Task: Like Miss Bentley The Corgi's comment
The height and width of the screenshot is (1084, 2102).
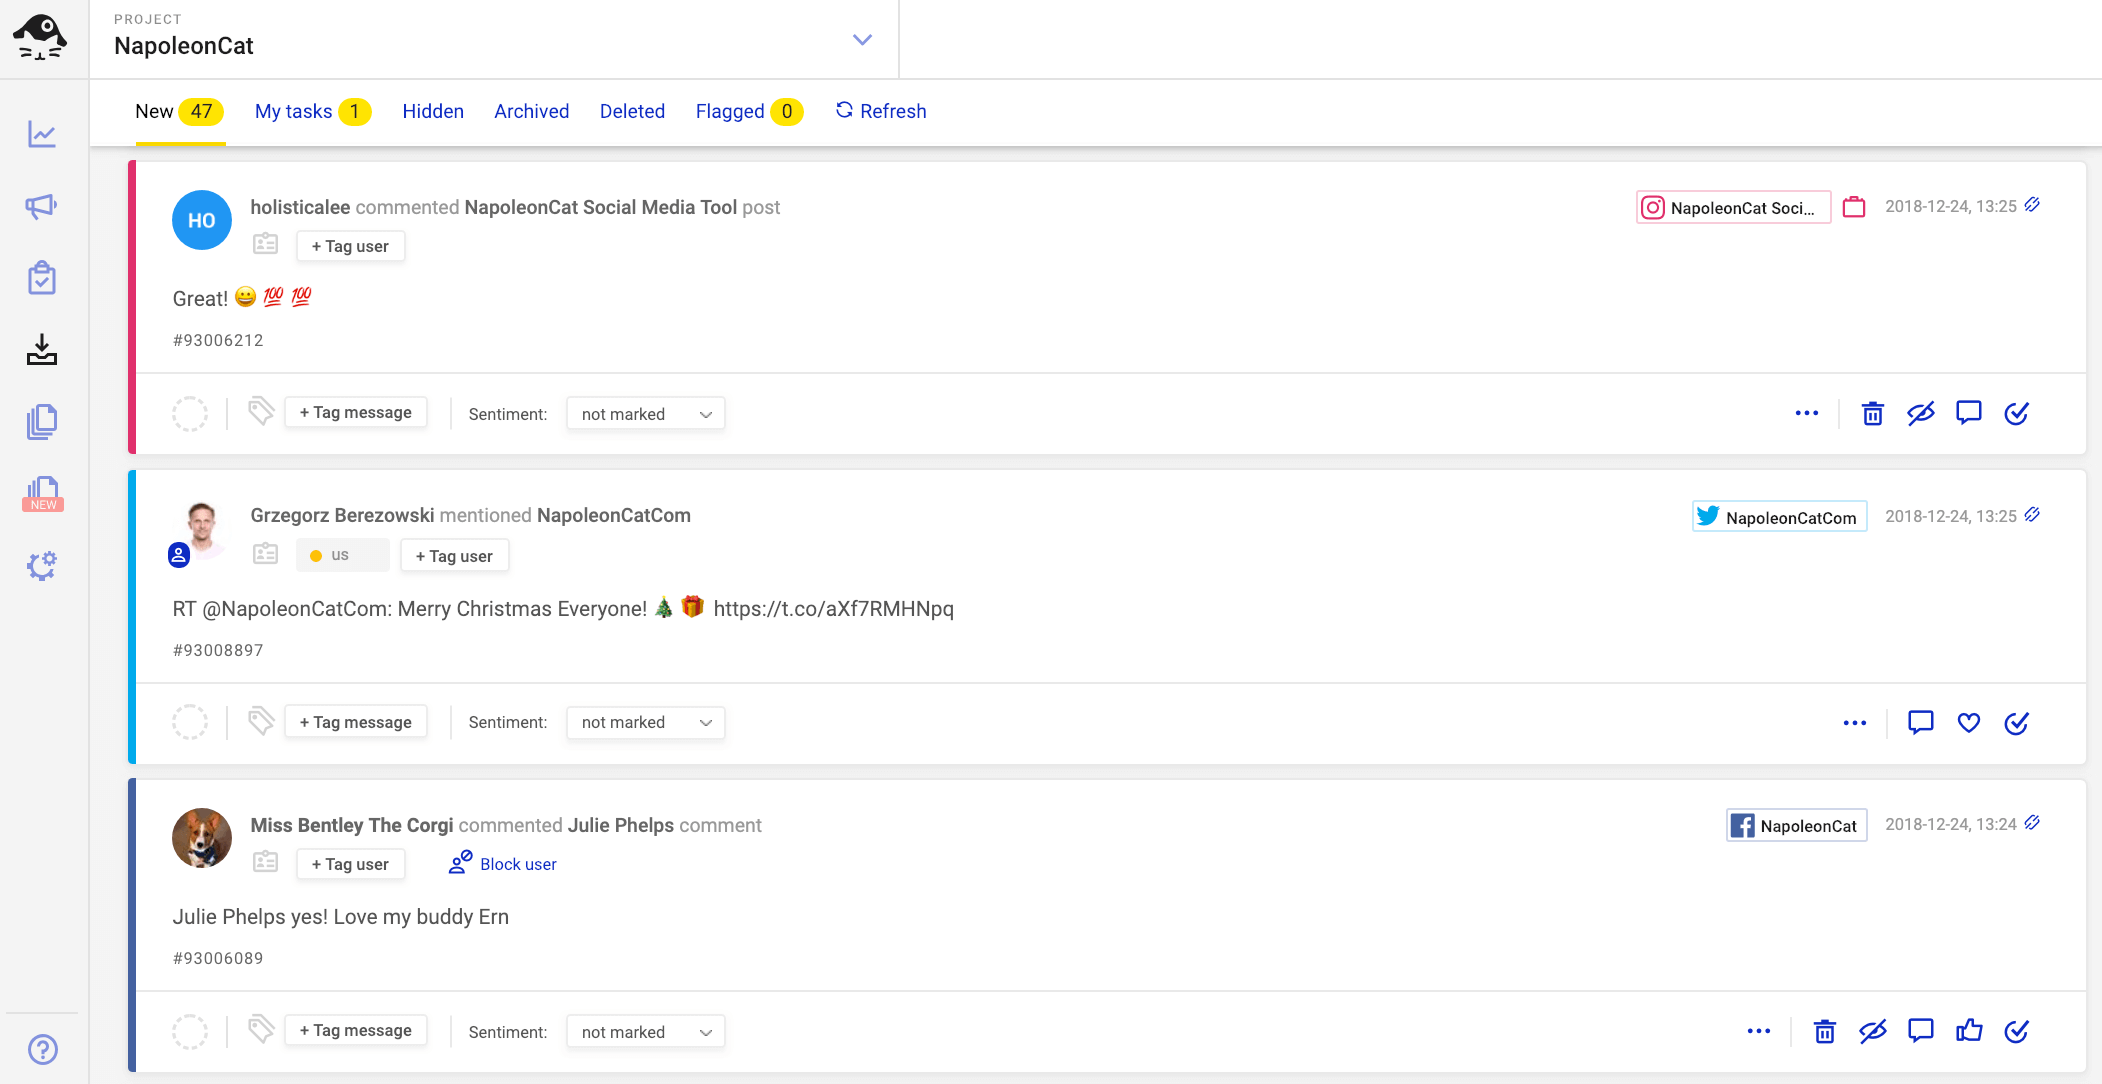Action: [x=1969, y=1031]
